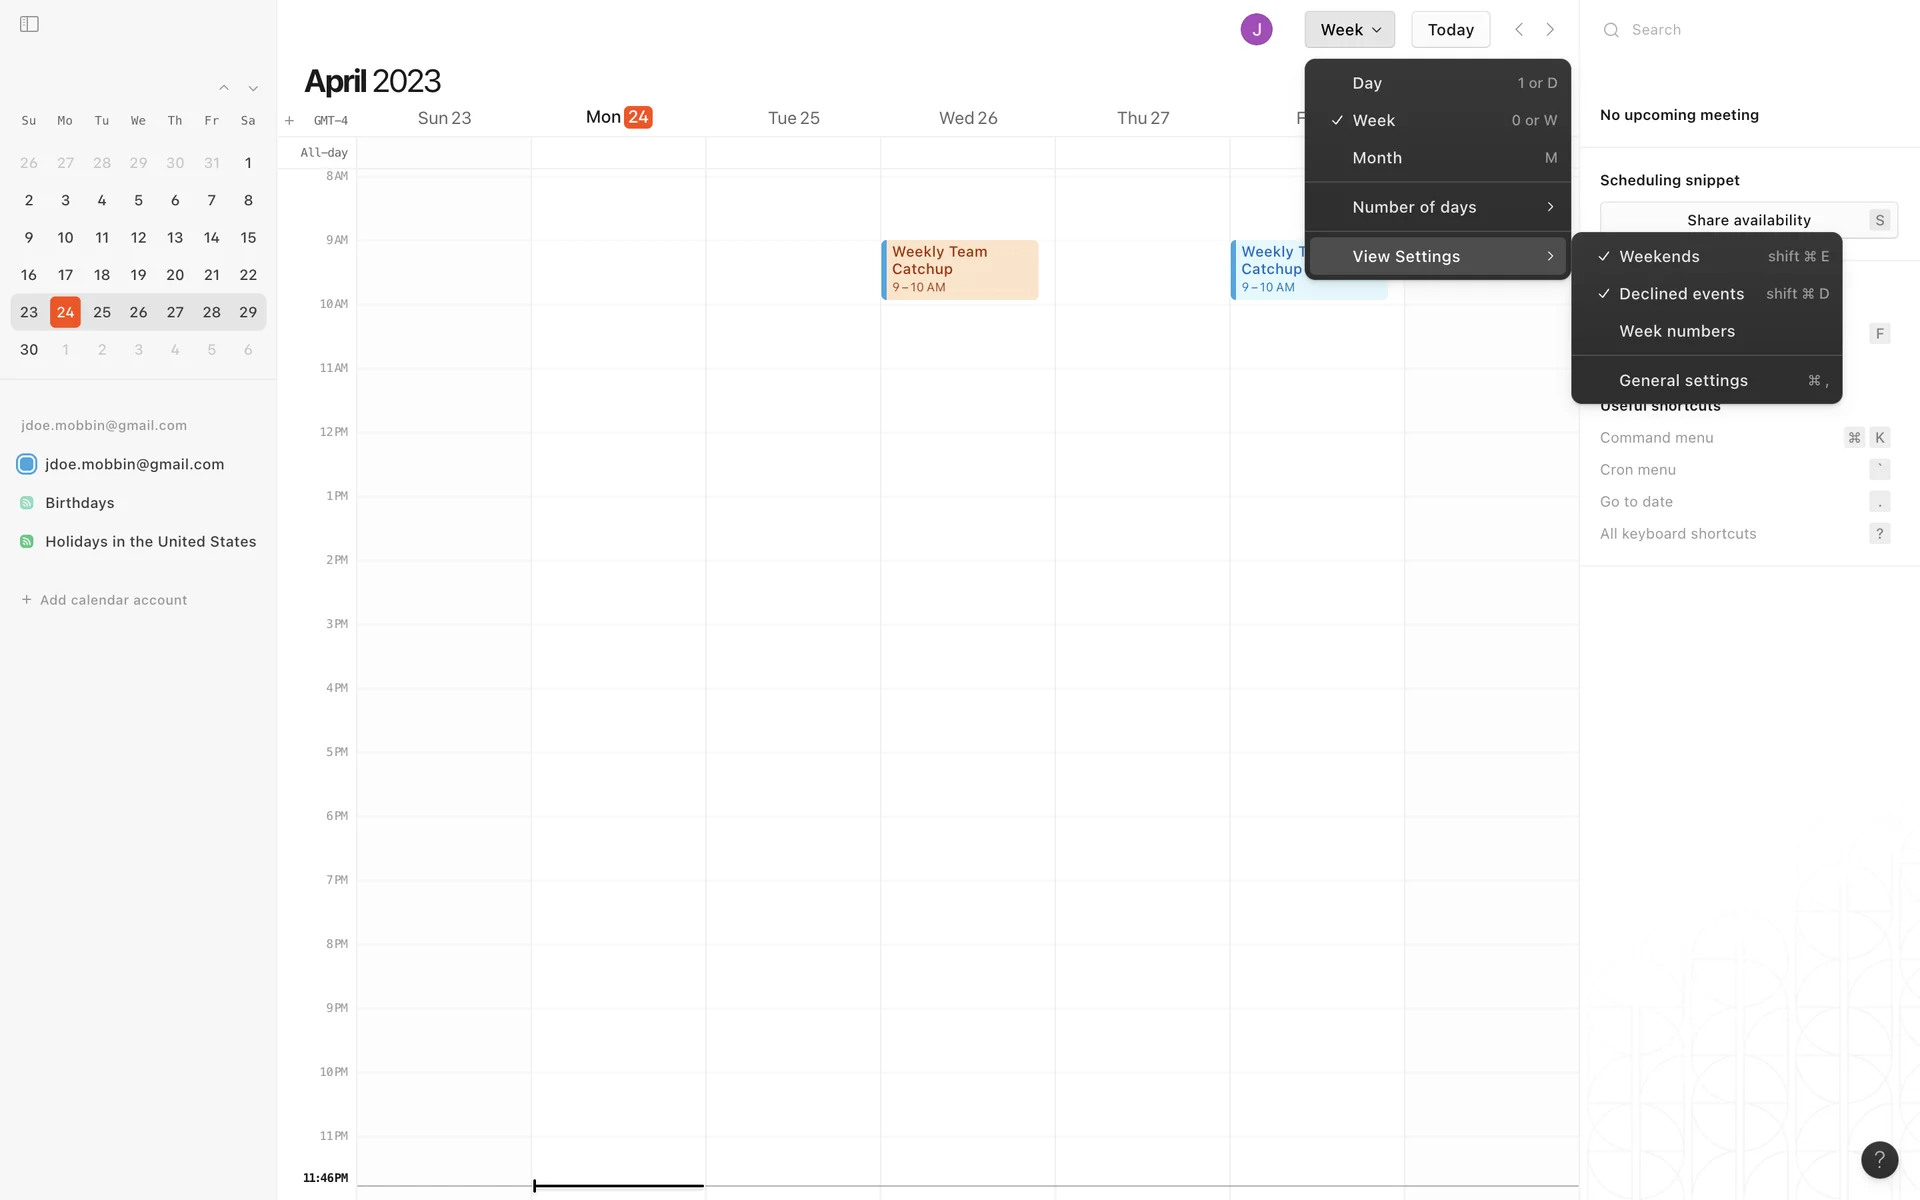The image size is (1920, 1200).
Task: Click the Today button
Action: click(1450, 30)
